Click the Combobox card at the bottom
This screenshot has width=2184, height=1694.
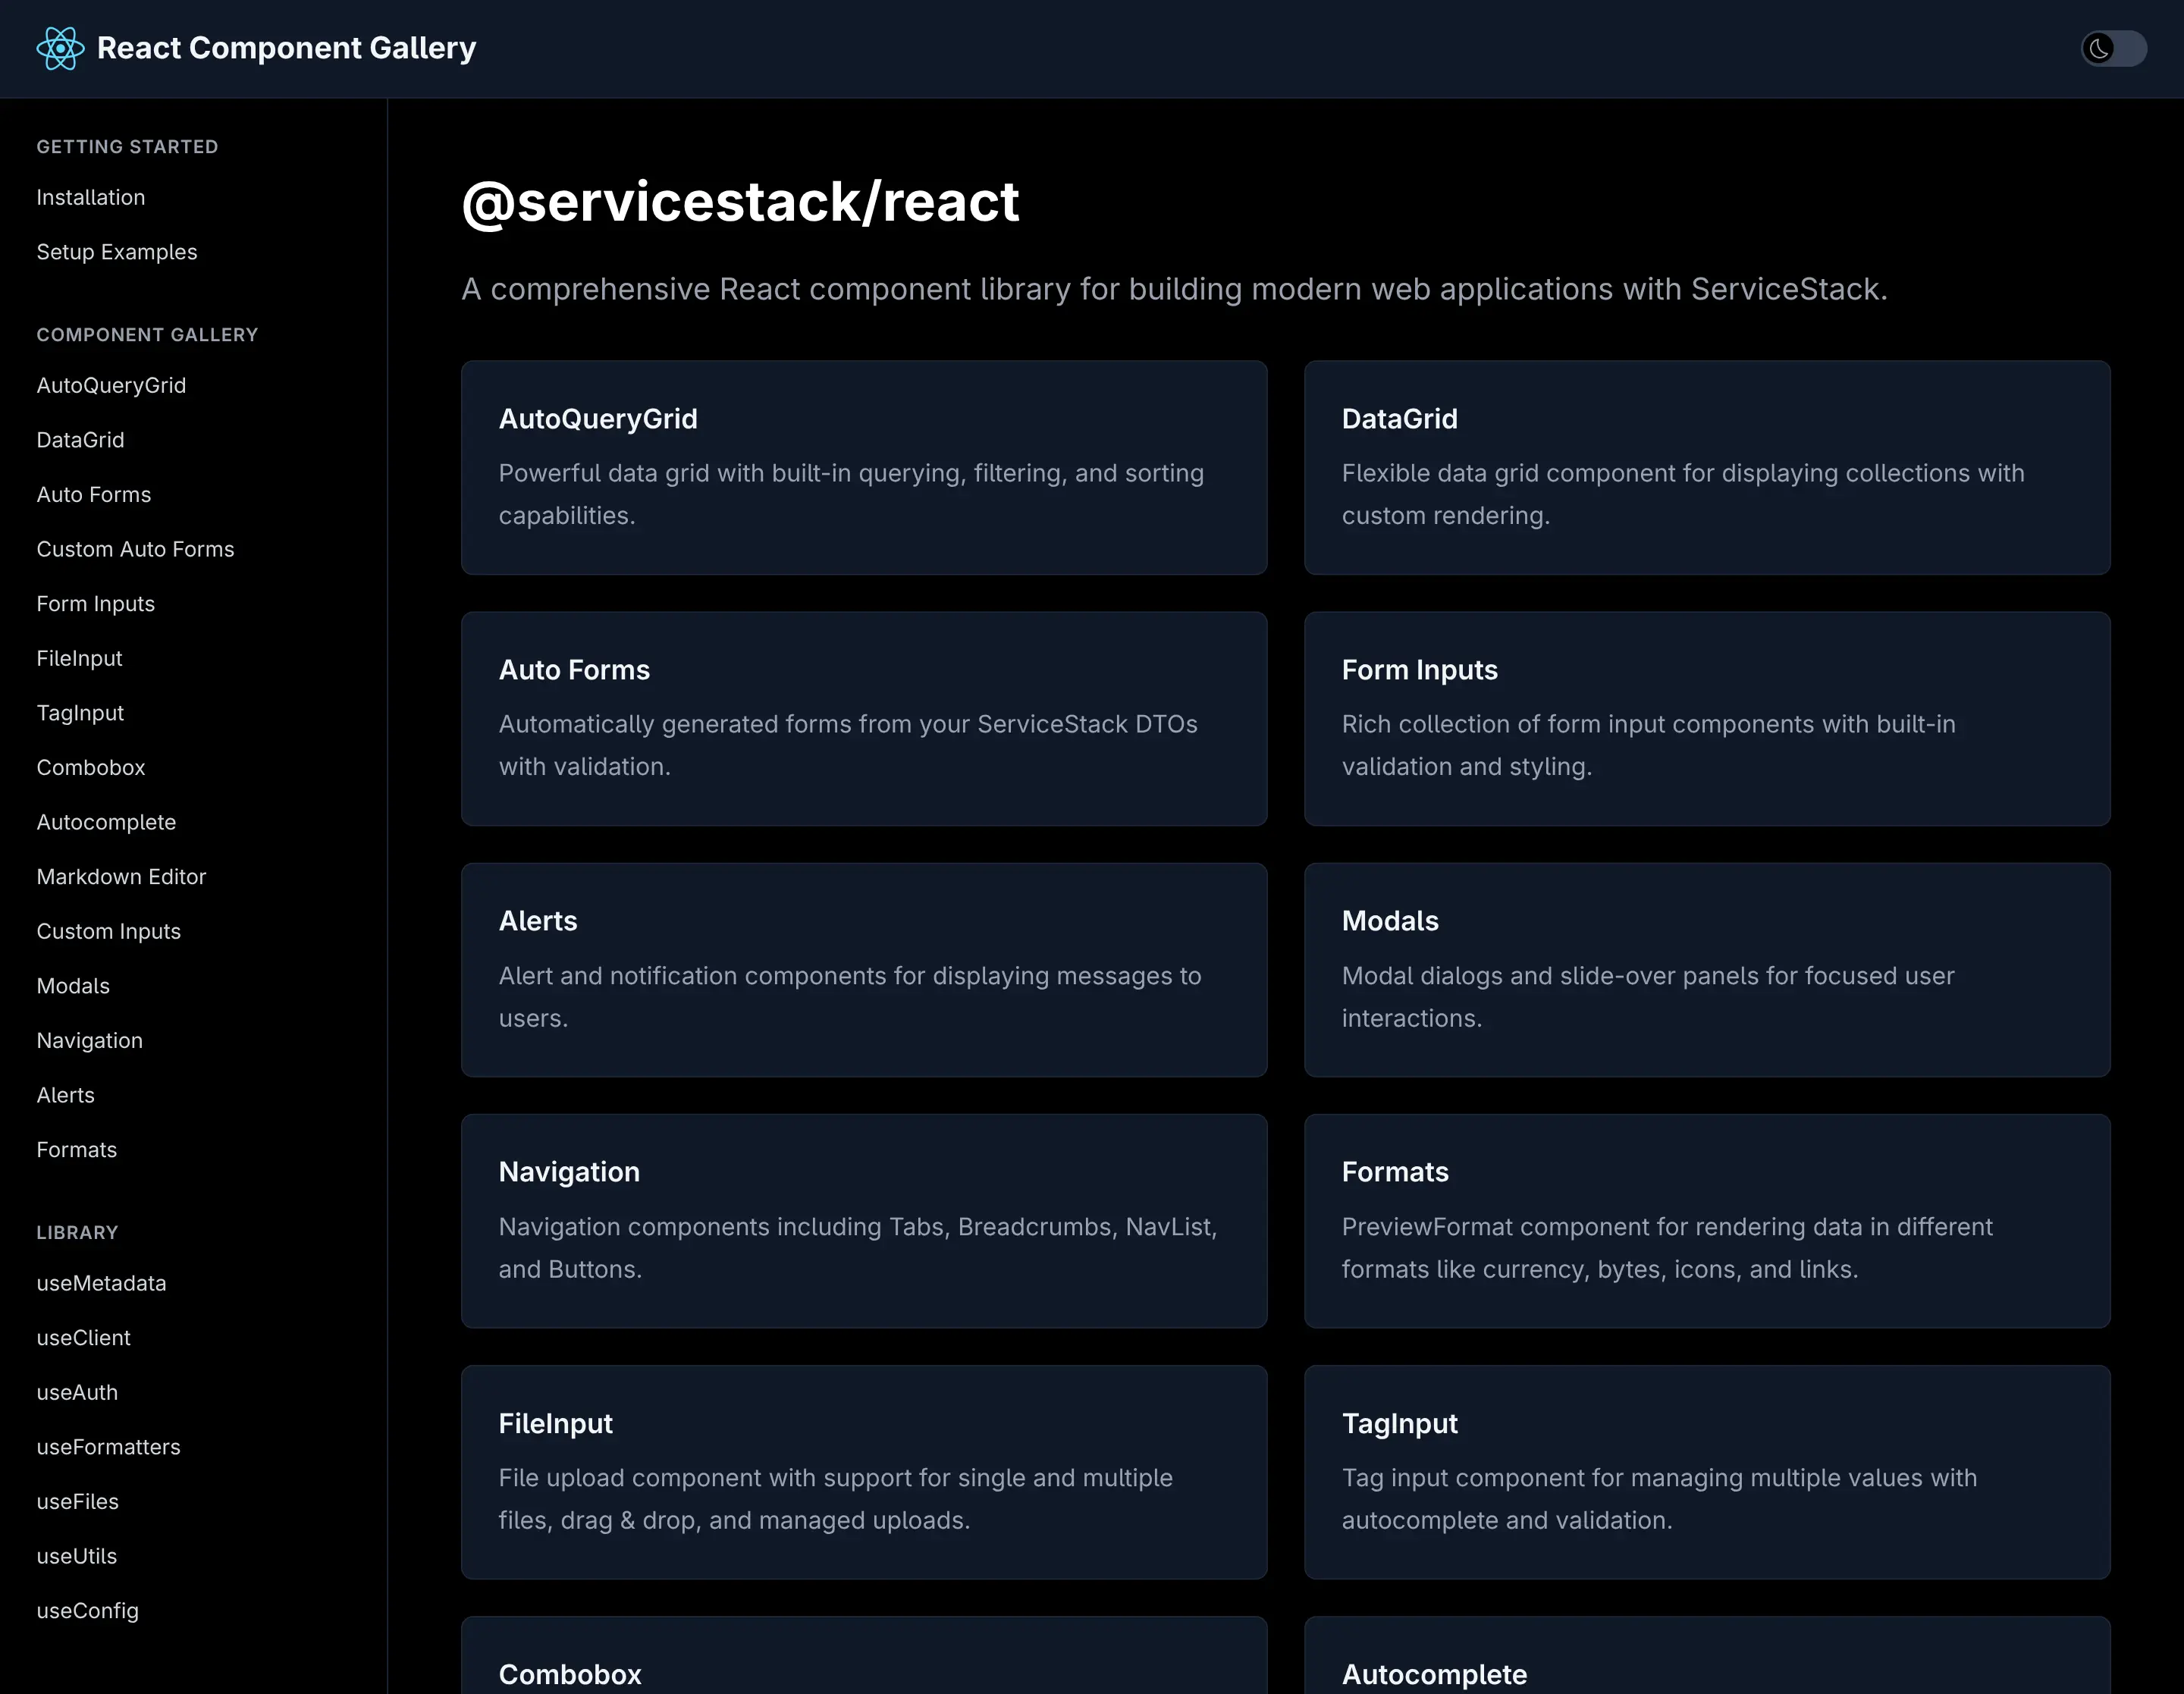[x=864, y=1665]
